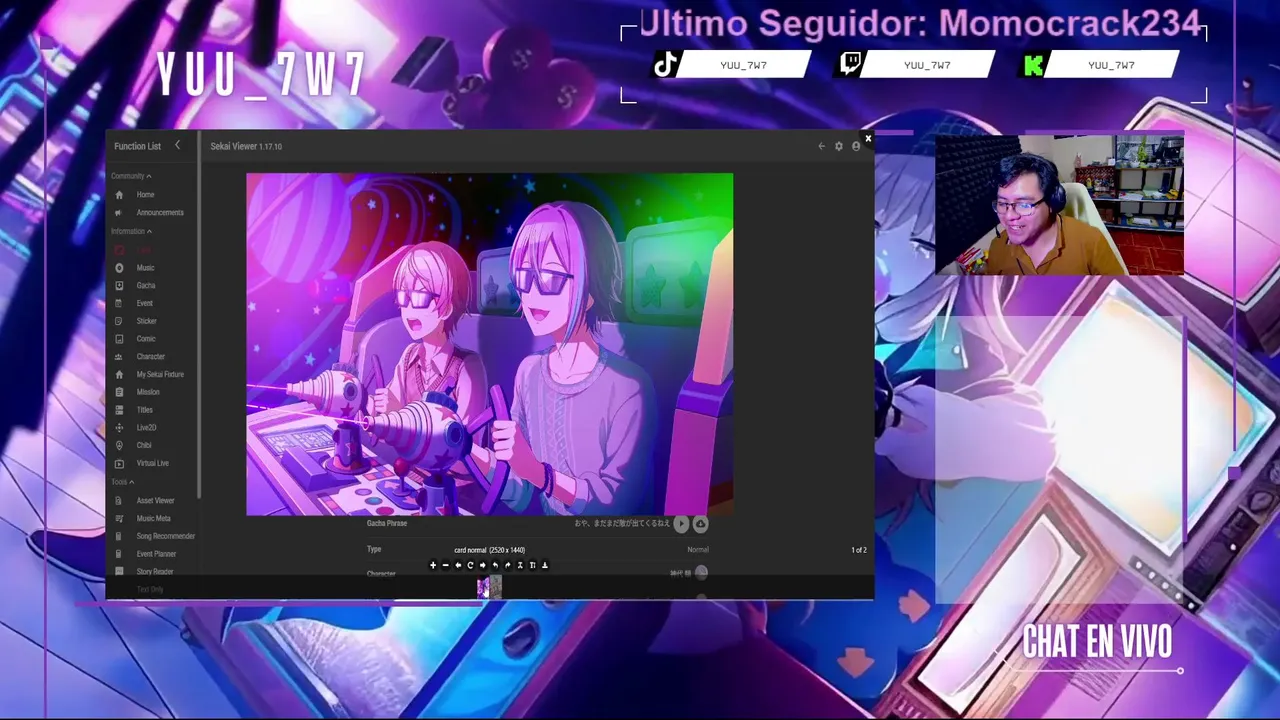Viewport: 1280px width, 720px height.
Task: Click the Character people icon
Action: tap(119, 357)
